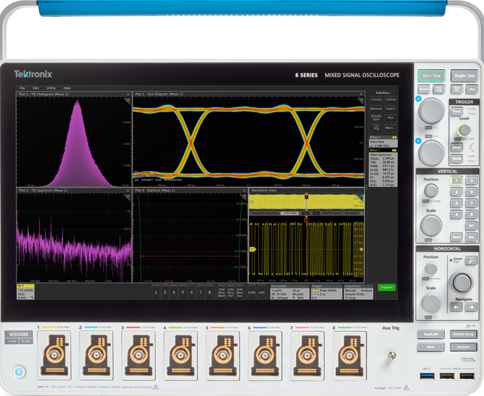Activate channel 5 on the settings bar
The image size is (484, 396).
(183, 292)
